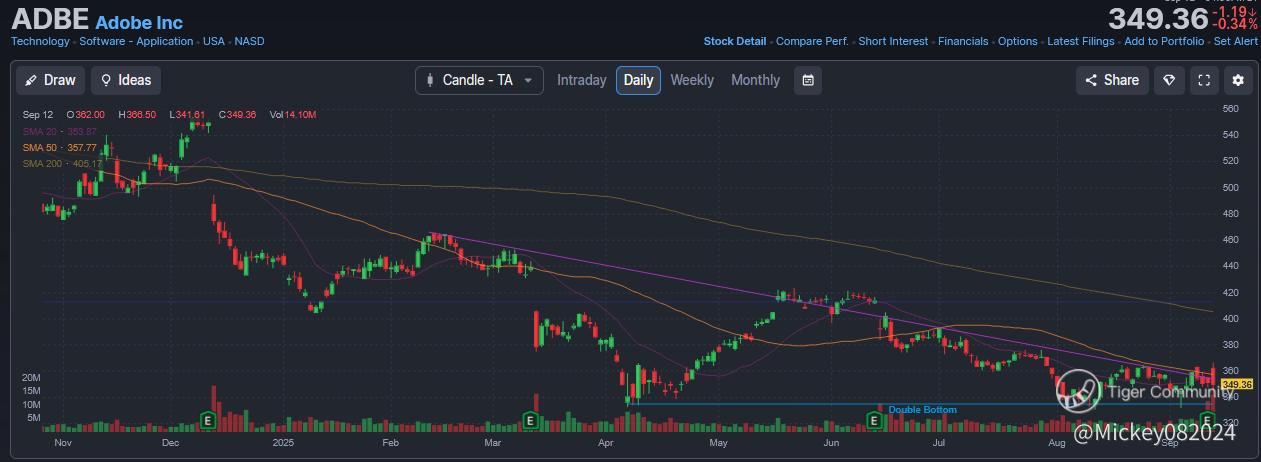
Task: Select the Weekly timeframe
Action: click(692, 80)
